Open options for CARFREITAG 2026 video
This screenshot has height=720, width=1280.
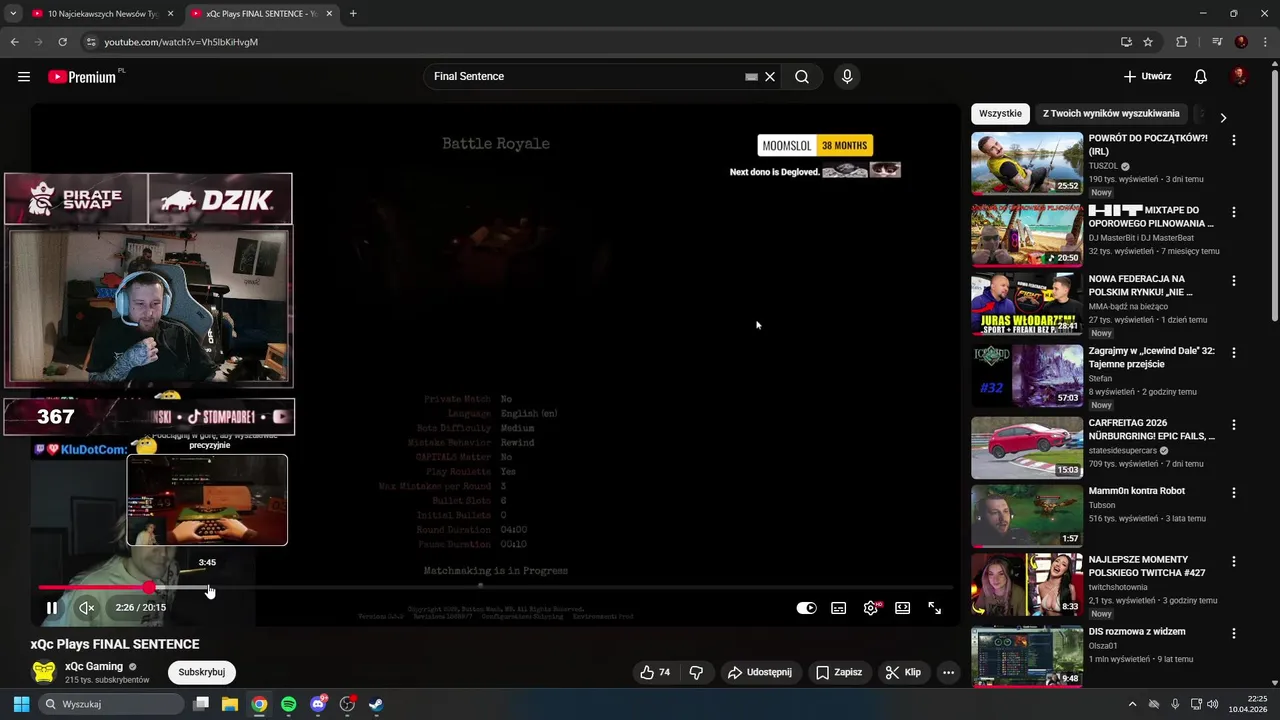click(x=1234, y=425)
